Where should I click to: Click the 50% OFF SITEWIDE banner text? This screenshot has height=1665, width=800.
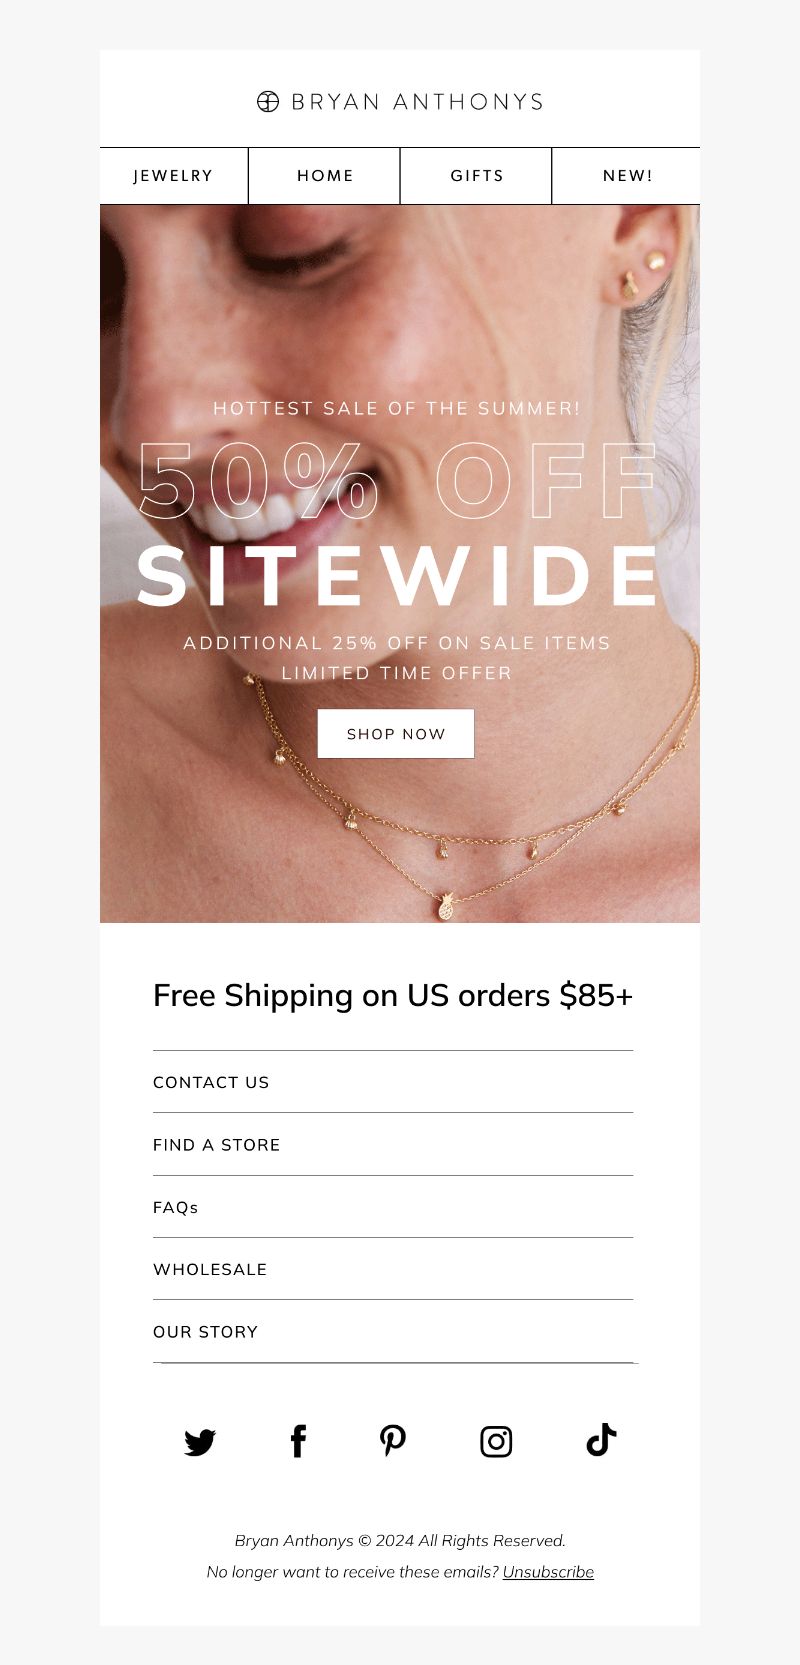pyautogui.click(x=398, y=524)
